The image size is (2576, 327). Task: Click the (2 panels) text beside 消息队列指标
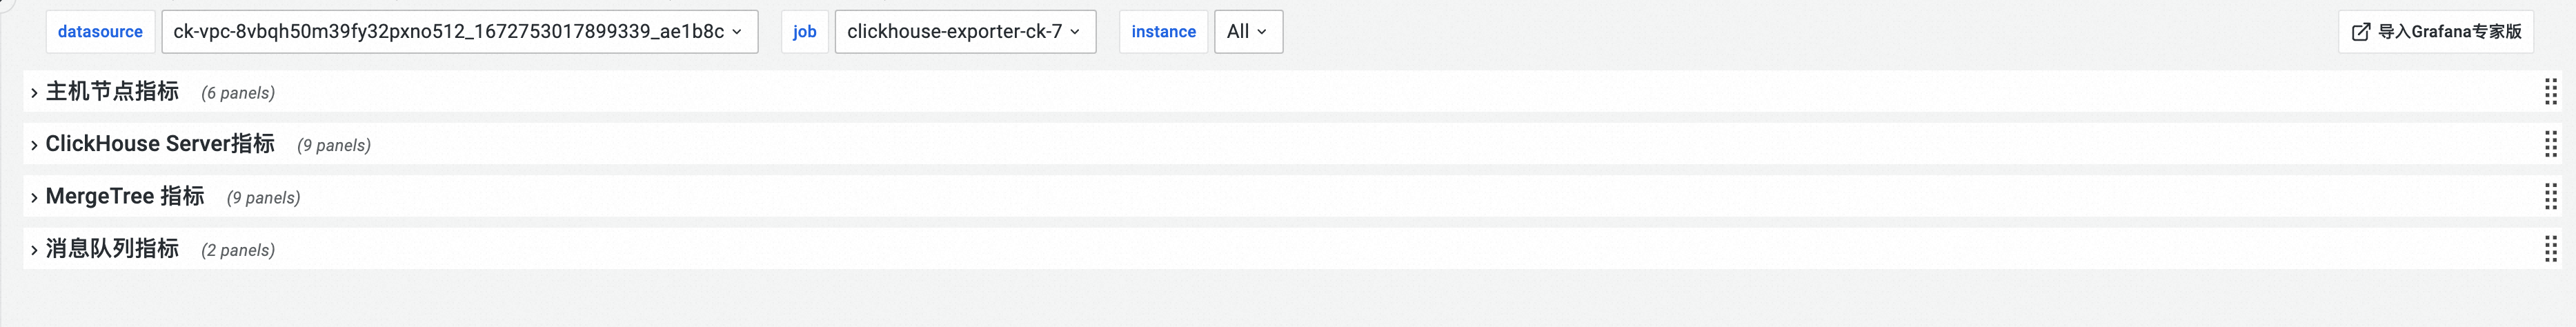pos(238,250)
